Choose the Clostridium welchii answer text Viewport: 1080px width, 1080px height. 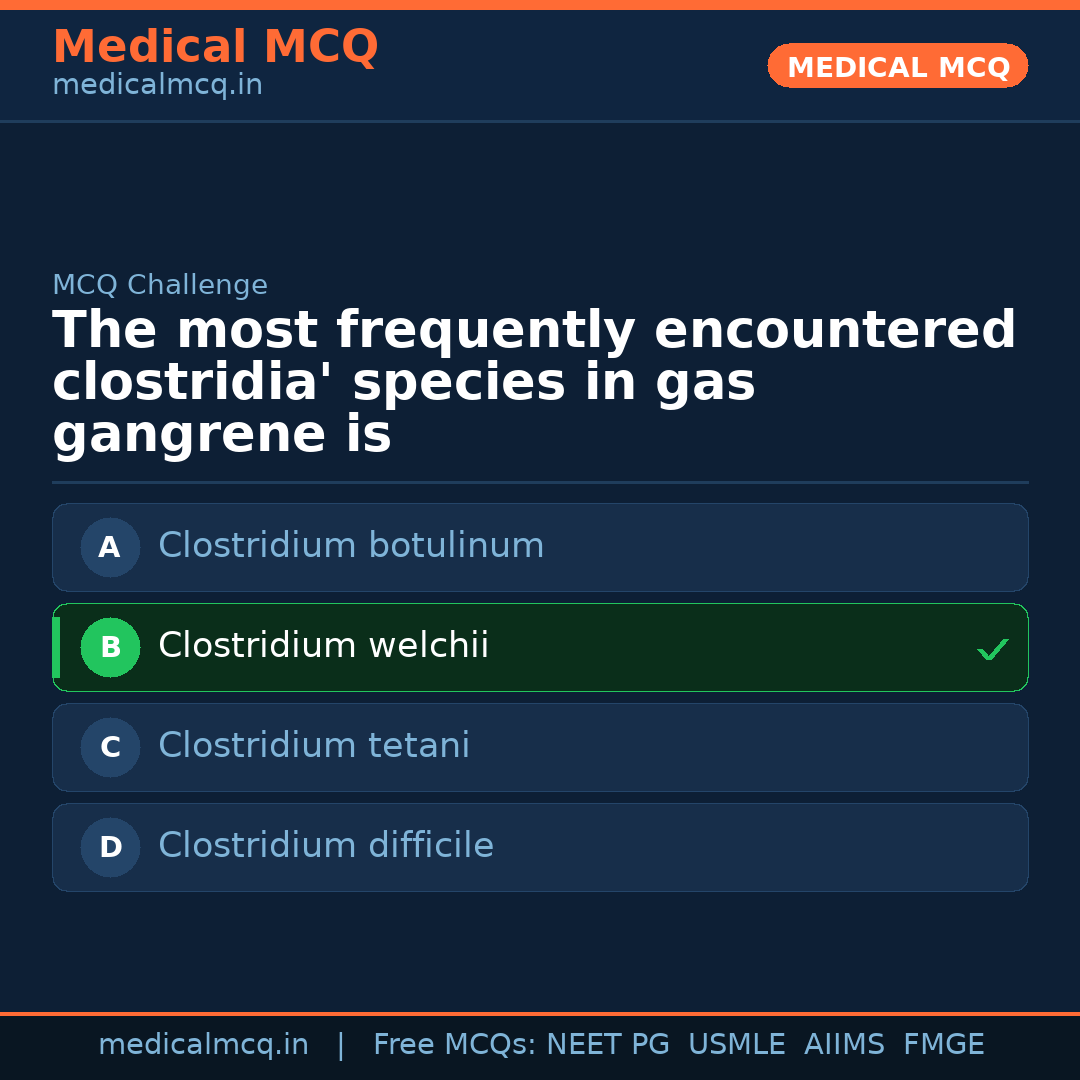[323, 646]
